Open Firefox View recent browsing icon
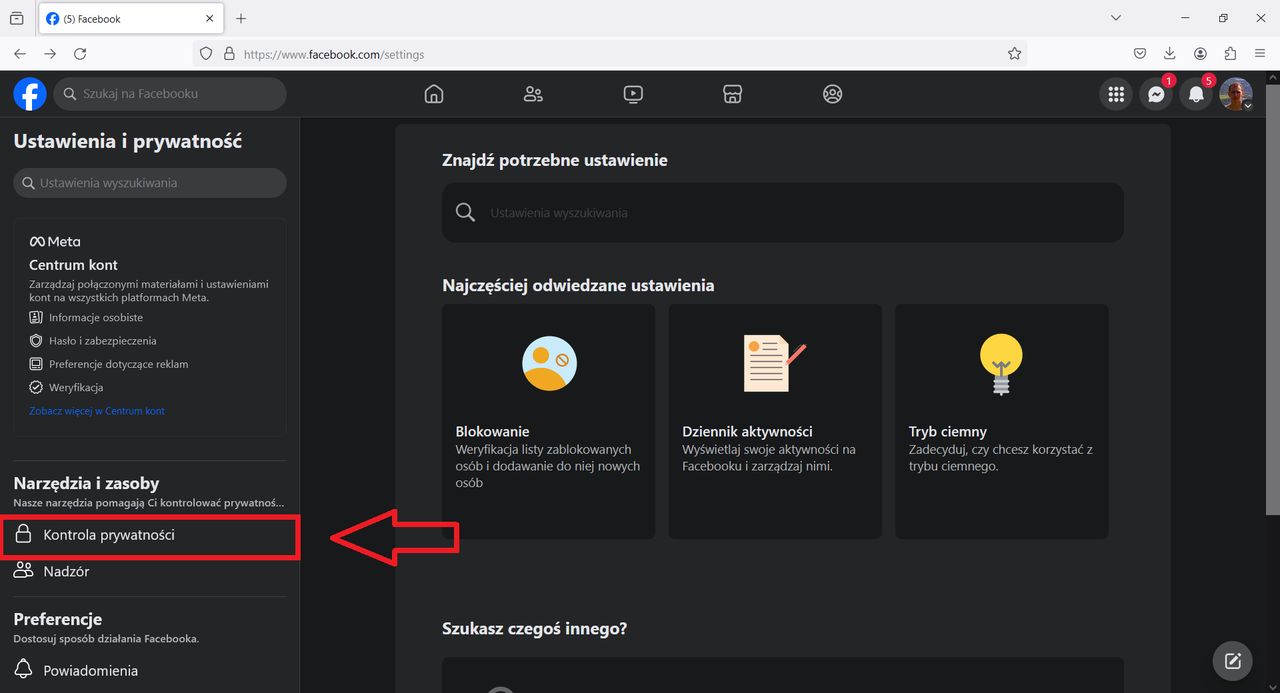This screenshot has height=693, width=1280. 16,18
